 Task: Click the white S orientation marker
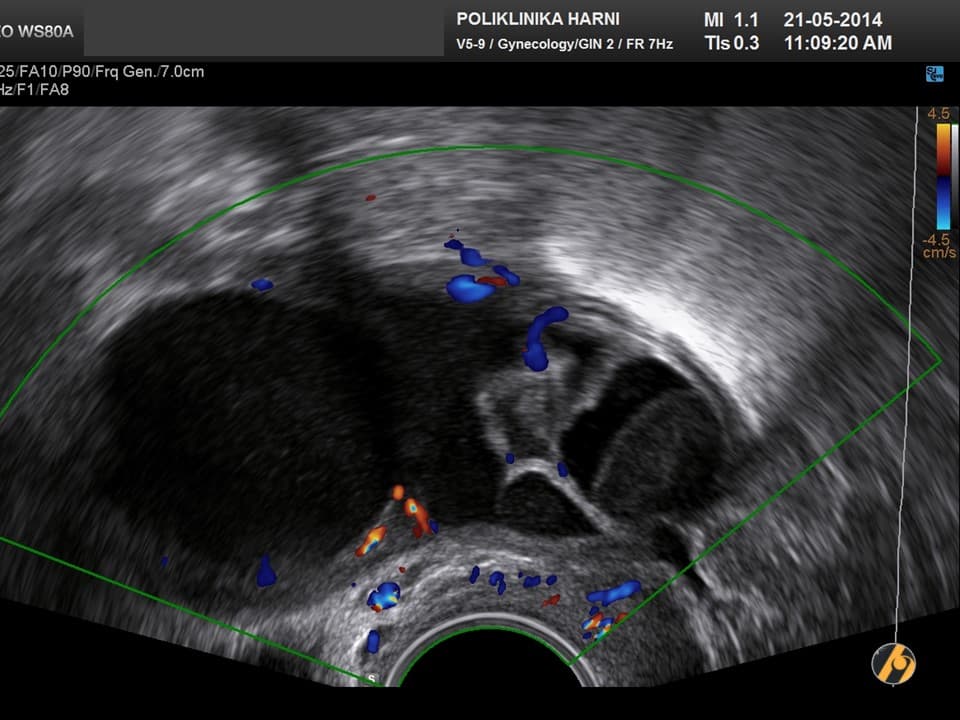tap(373, 680)
